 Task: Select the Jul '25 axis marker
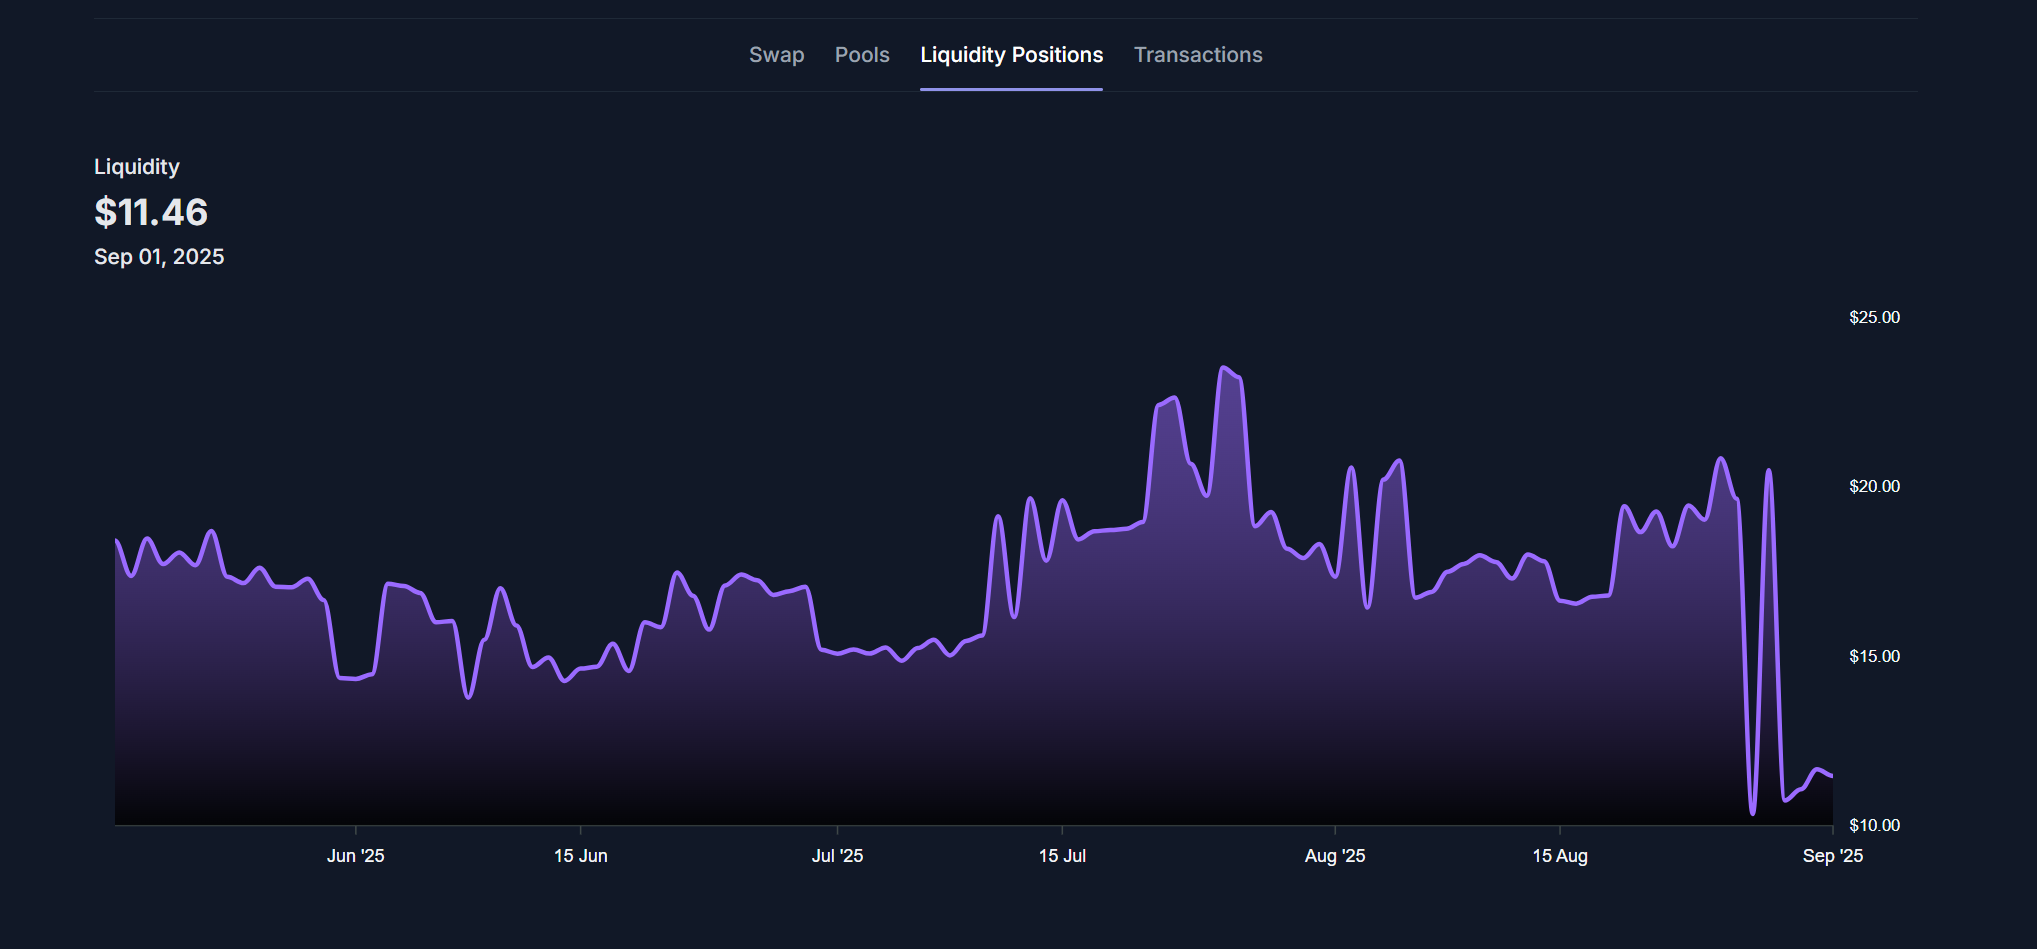[x=837, y=856]
